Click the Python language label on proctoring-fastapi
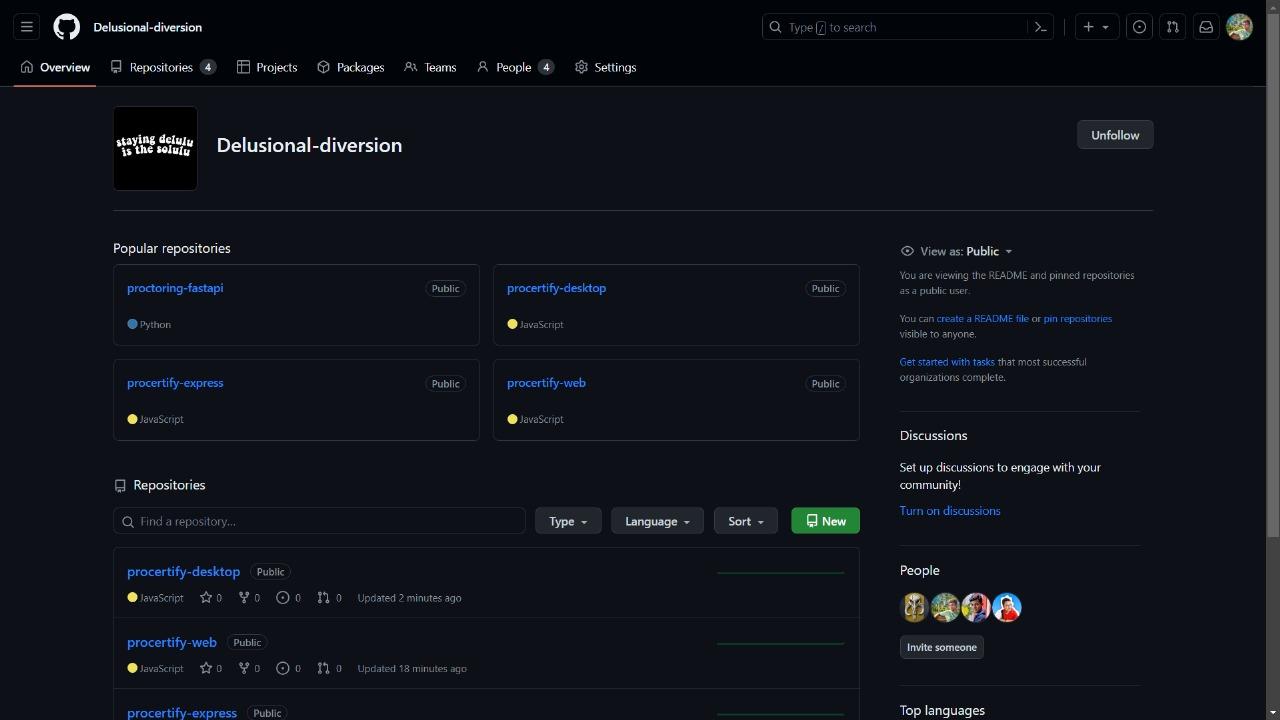The height and width of the screenshot is (720, 1280). (x=149, y=324)
